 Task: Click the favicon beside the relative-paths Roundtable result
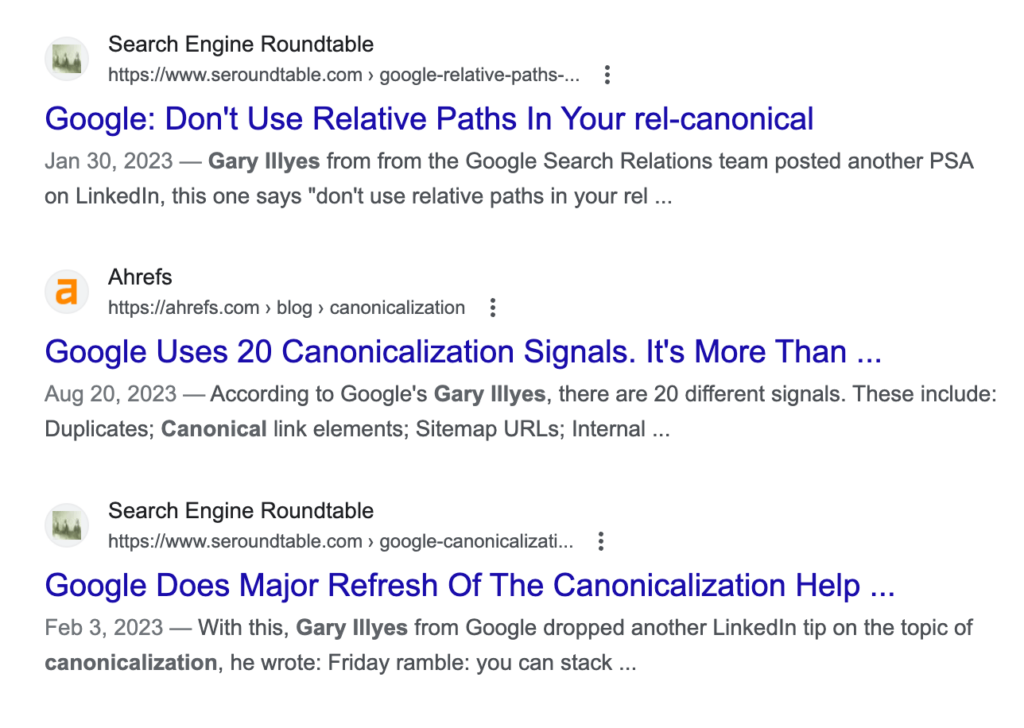(x=67, y=60)
